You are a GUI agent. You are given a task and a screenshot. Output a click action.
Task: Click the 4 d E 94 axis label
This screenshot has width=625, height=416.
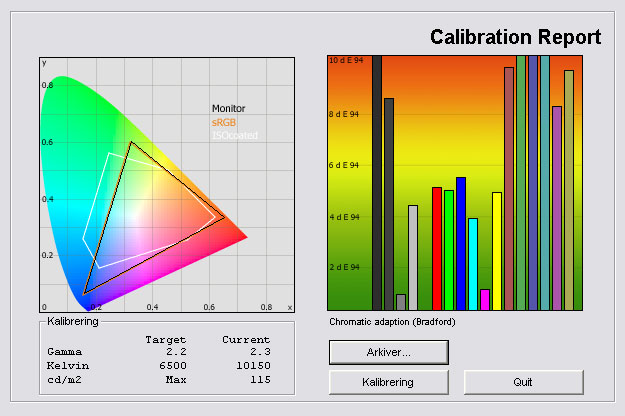click(x=344, y=217)
